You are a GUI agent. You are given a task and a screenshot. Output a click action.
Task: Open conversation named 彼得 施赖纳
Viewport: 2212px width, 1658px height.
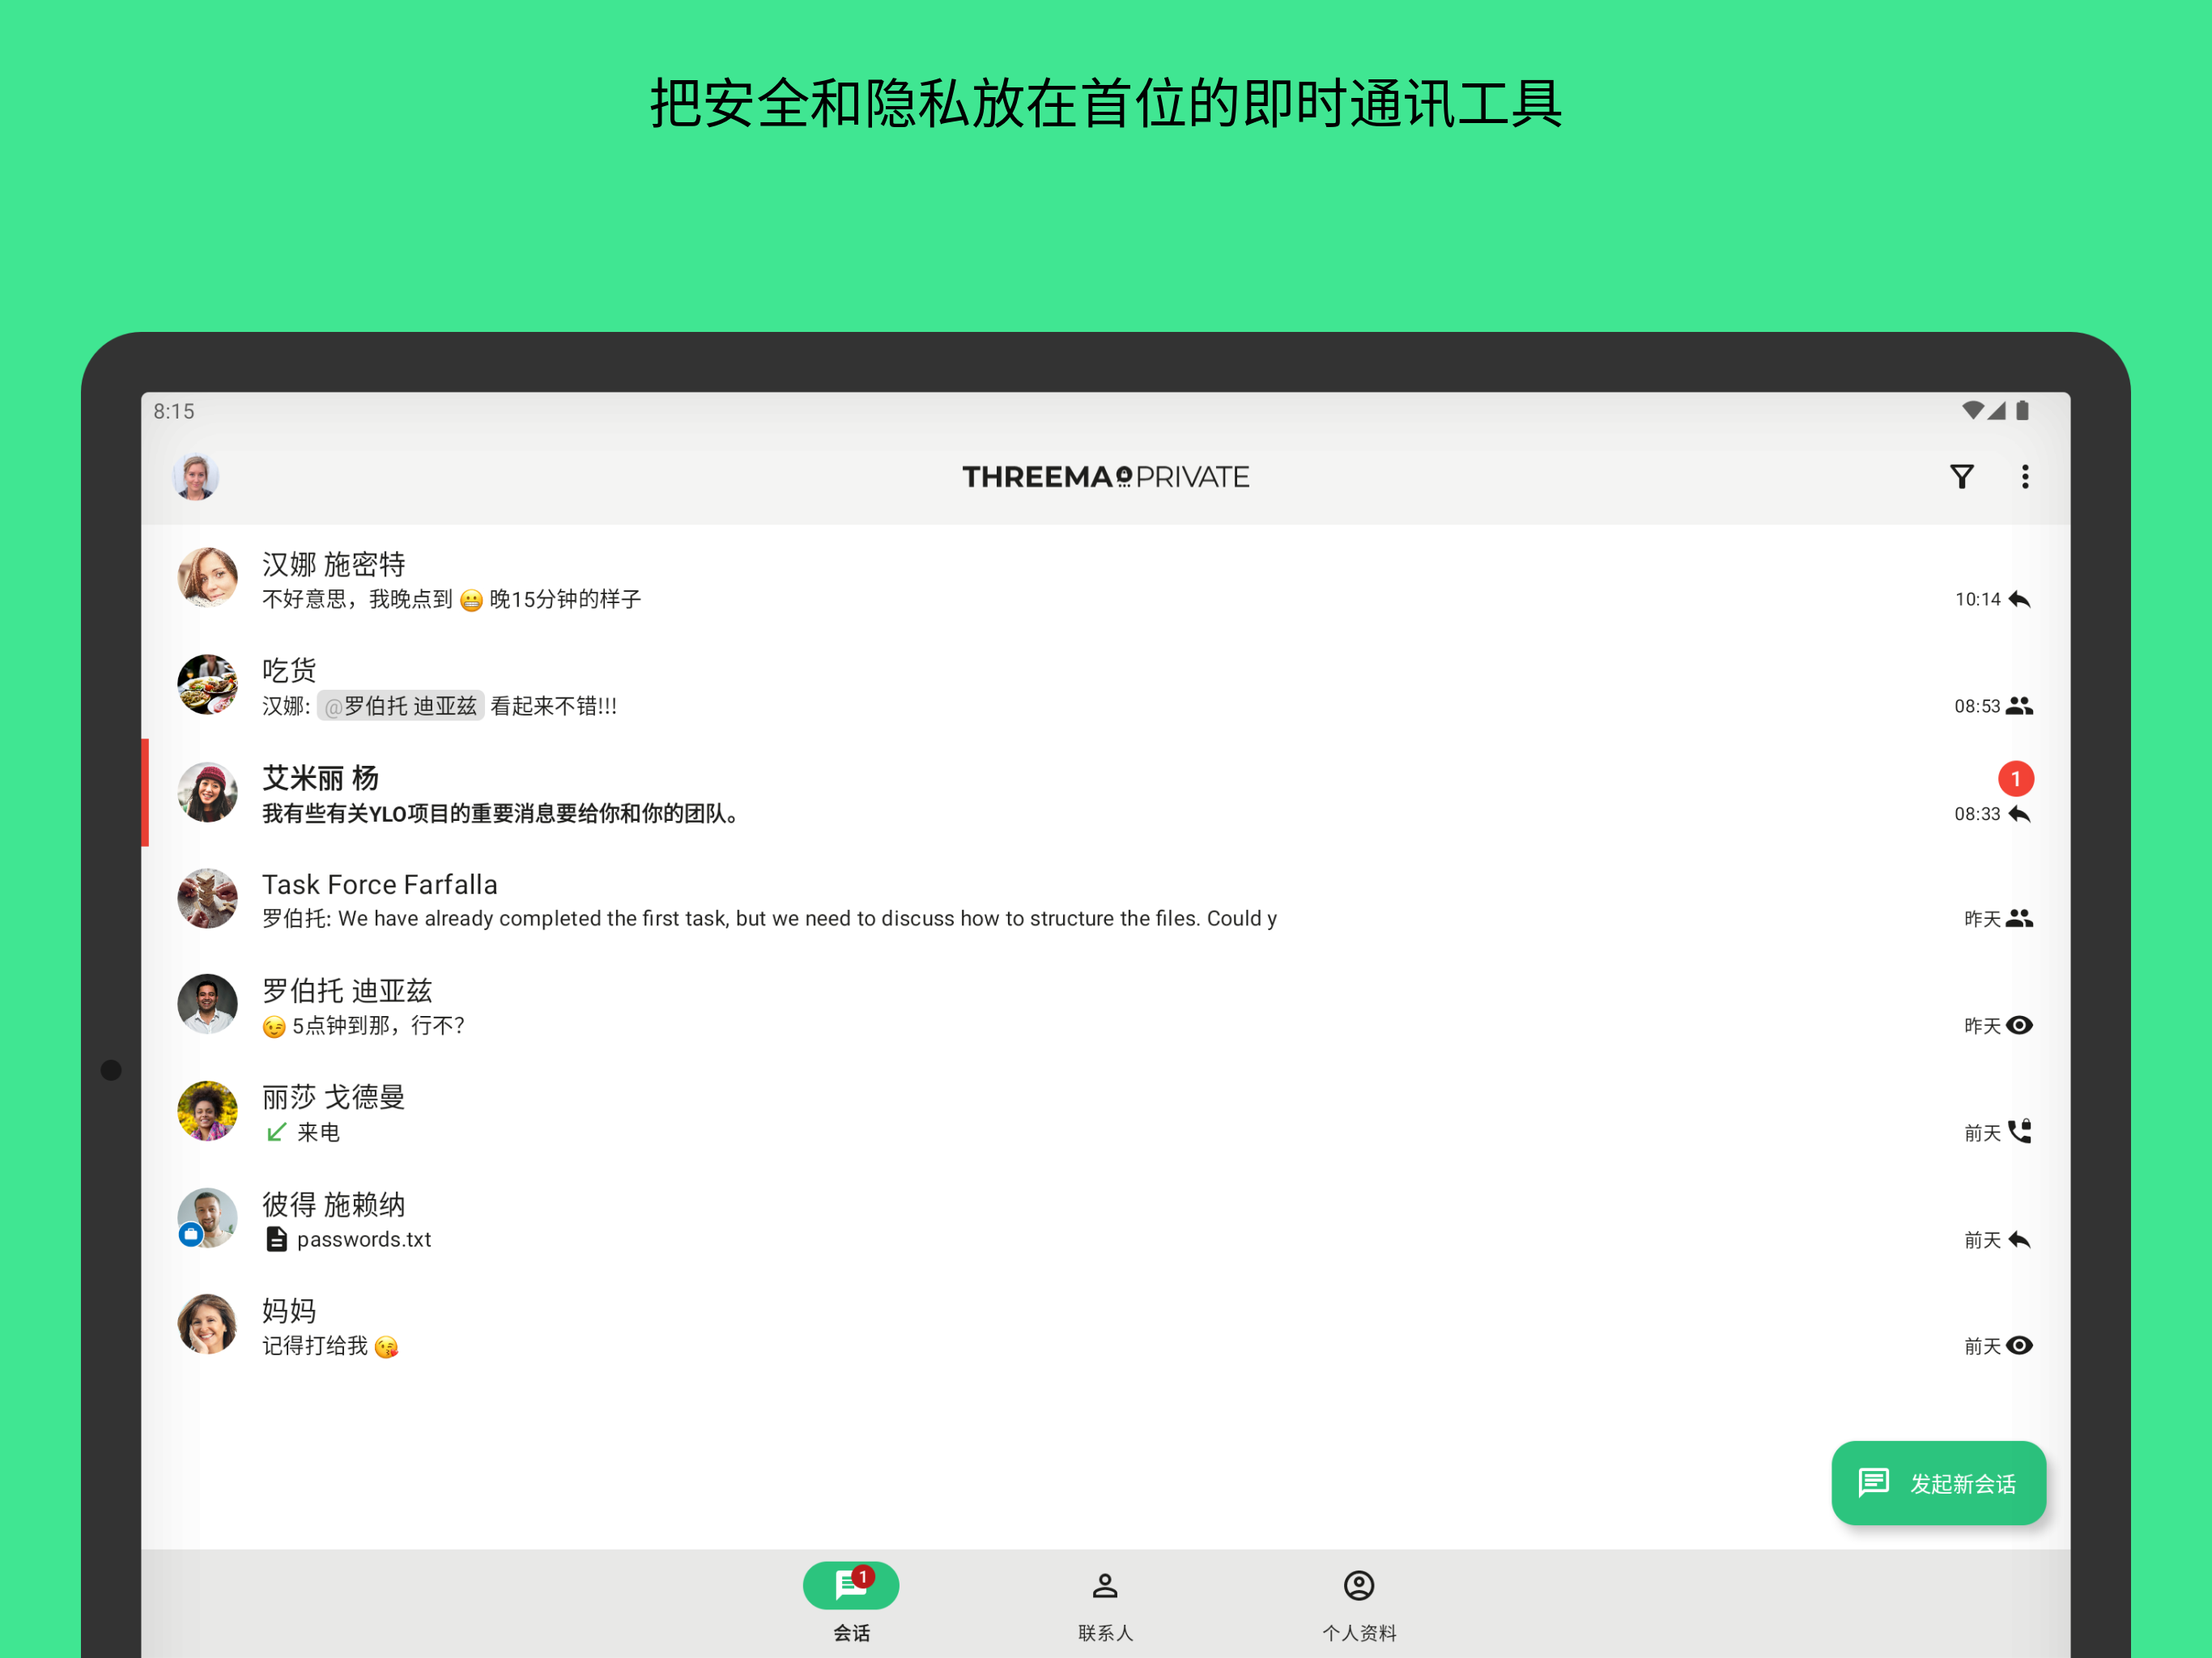point(334,1204)
